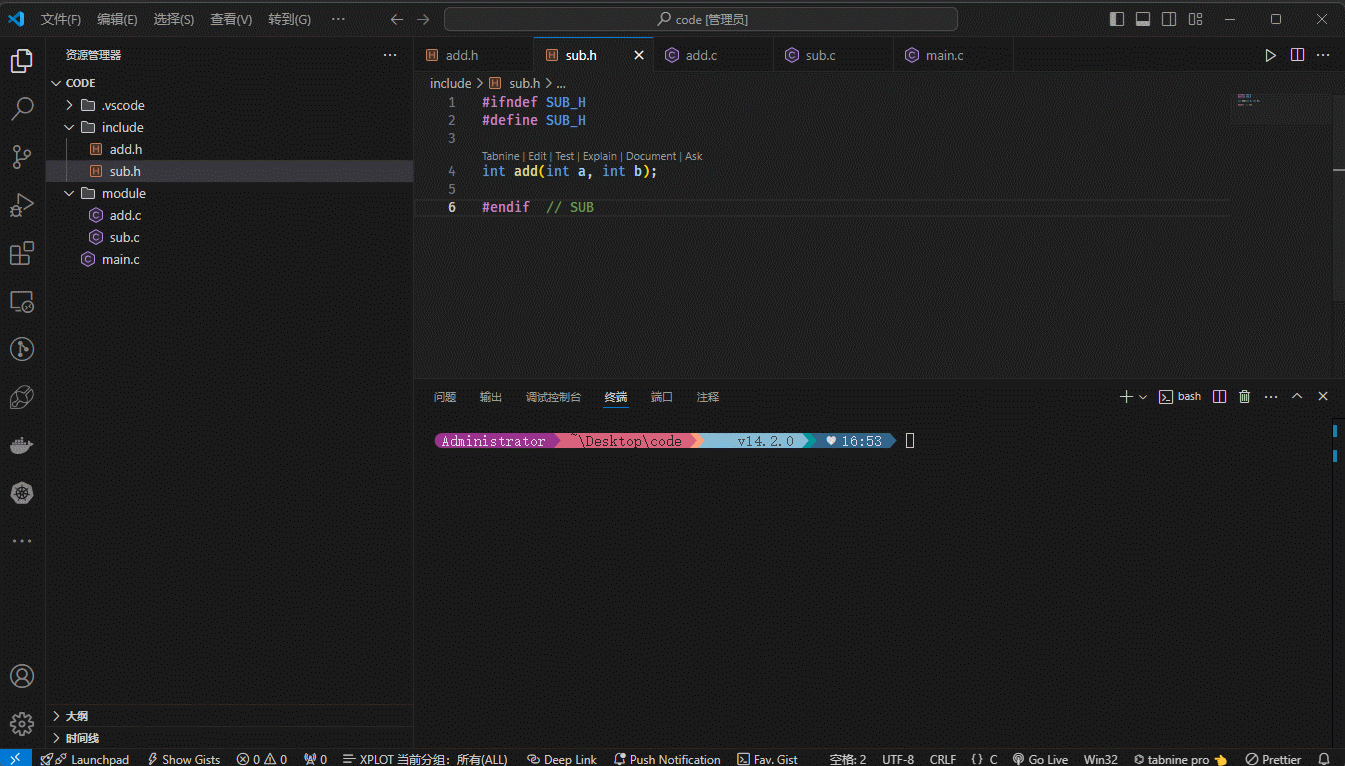The height and width of the screenshot is (766, 1345).
Task: Click the Explain code lens link
Action: tap(599, 156)
